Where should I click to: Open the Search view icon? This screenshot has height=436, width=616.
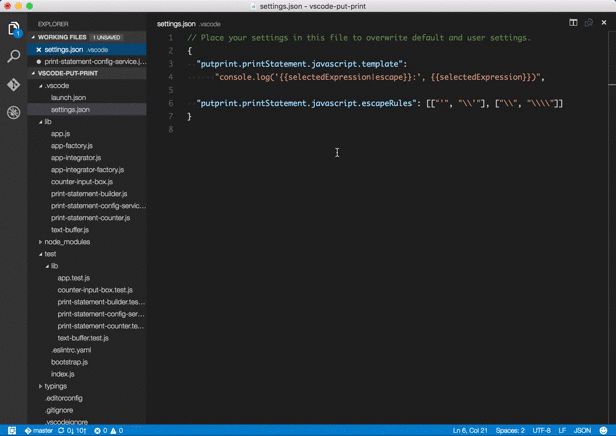pos(14,56)
